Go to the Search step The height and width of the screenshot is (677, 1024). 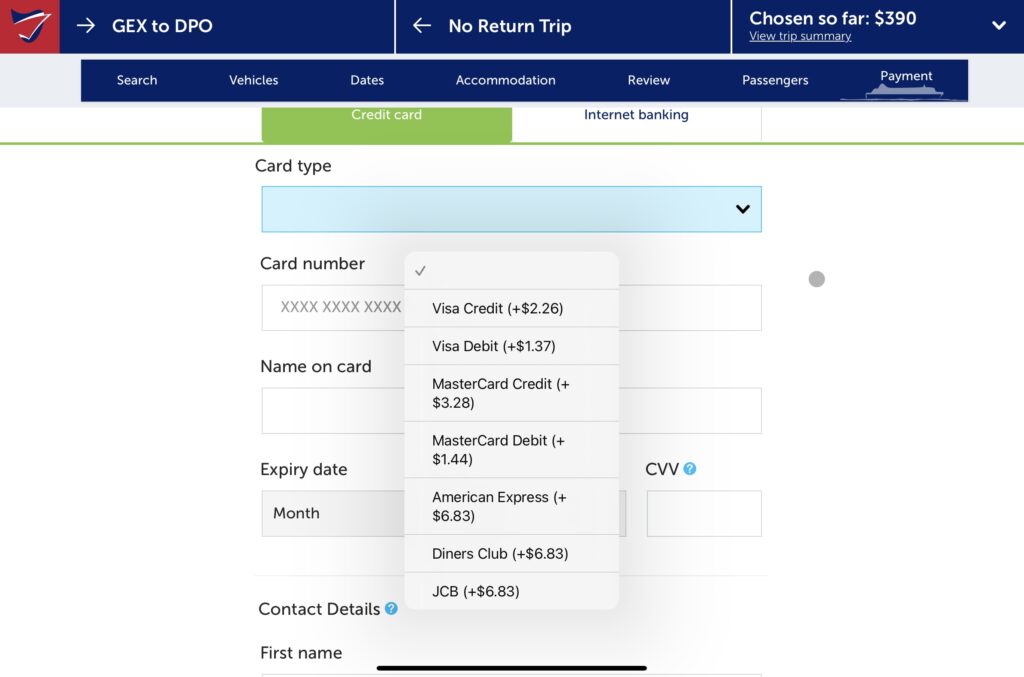(137, 80)
